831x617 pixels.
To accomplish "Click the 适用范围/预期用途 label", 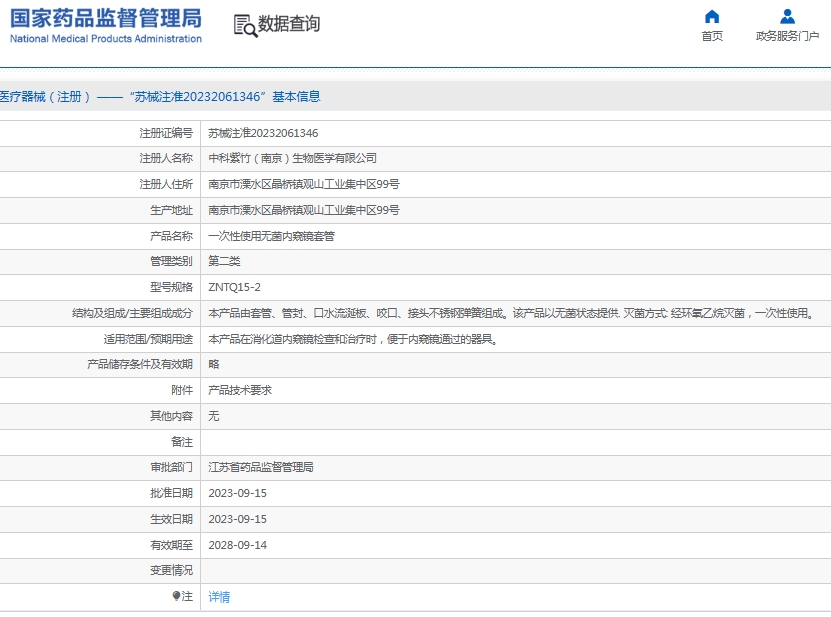I will 148,339.
